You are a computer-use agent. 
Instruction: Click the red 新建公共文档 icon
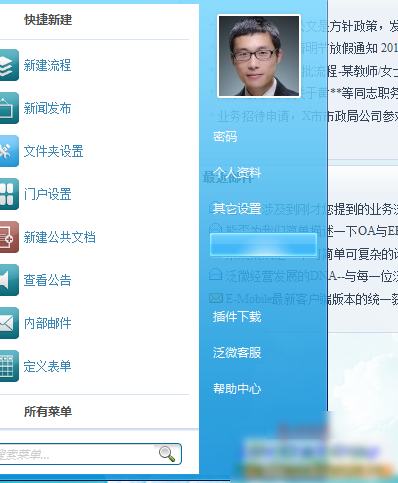point(9,237)
